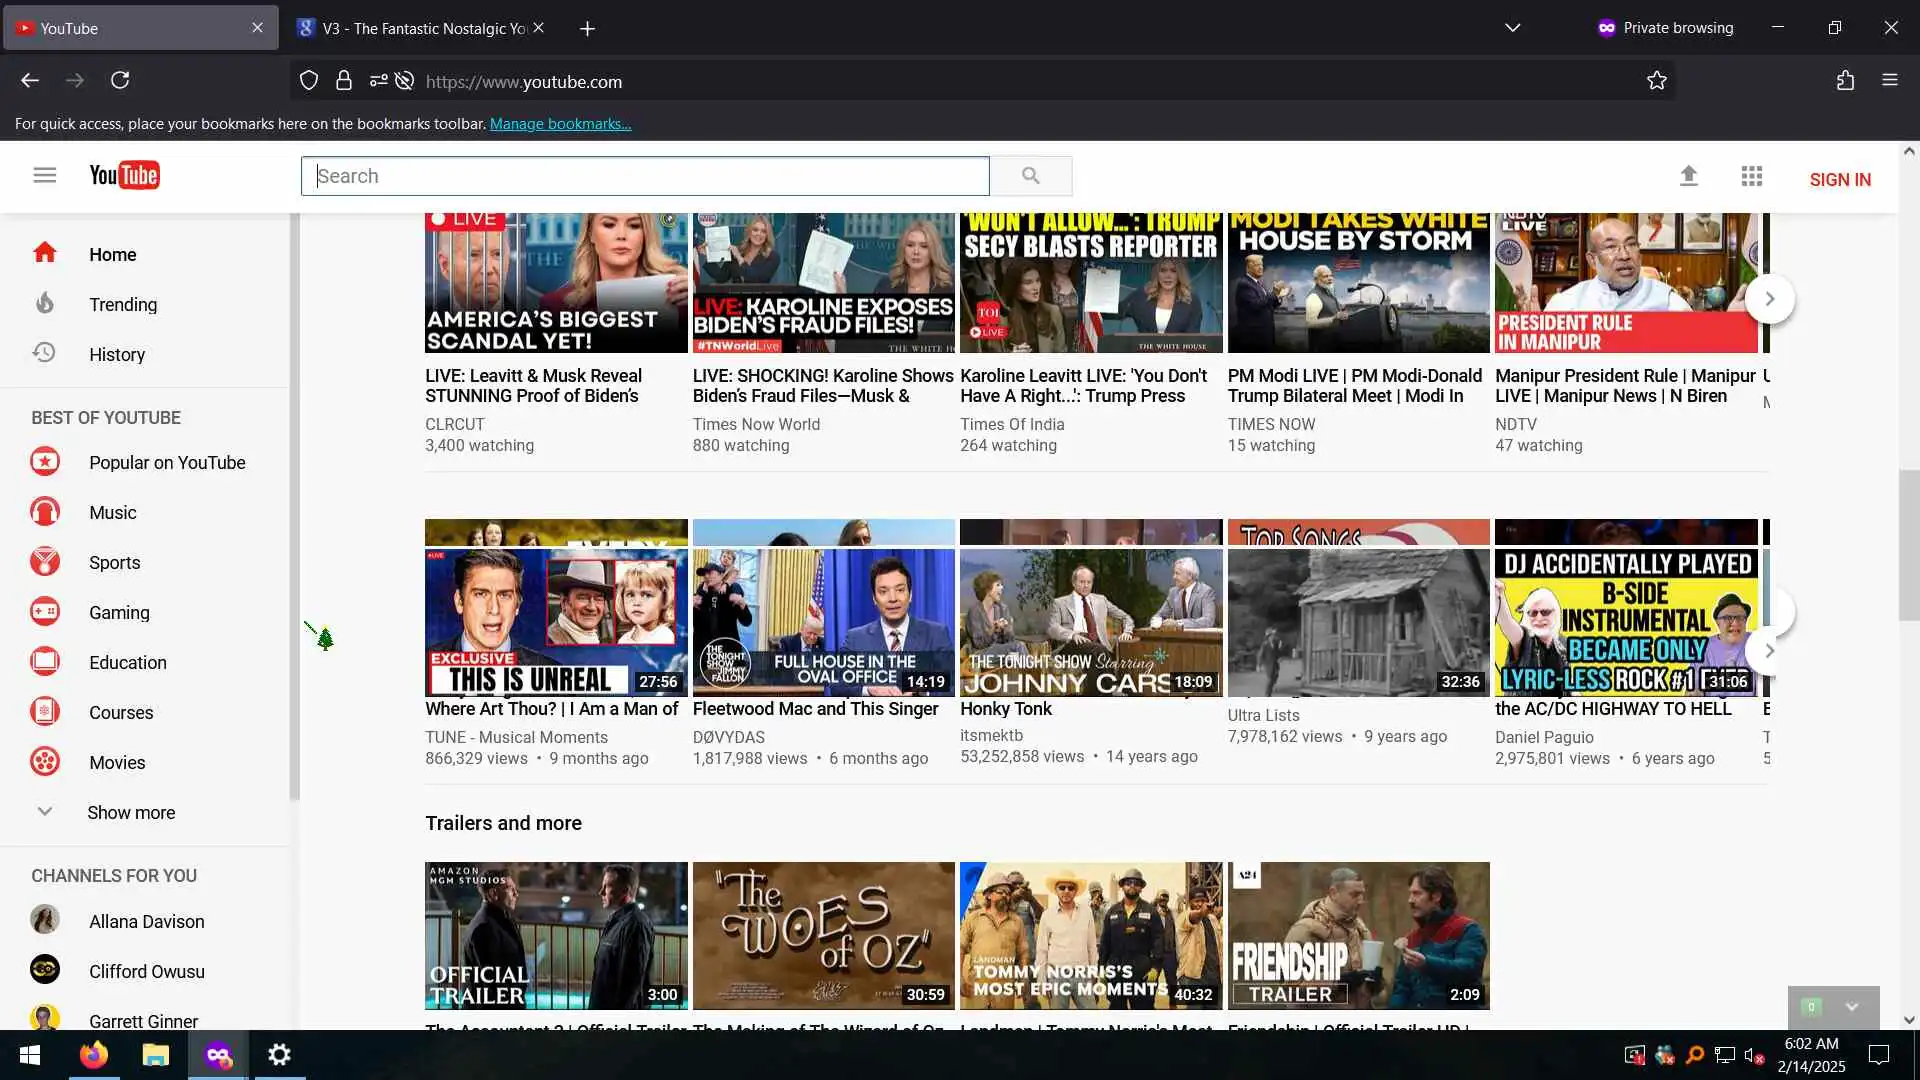Click the upload video icon
Viewport: 1920px width, 1080px height.
tap(1688, 177)
